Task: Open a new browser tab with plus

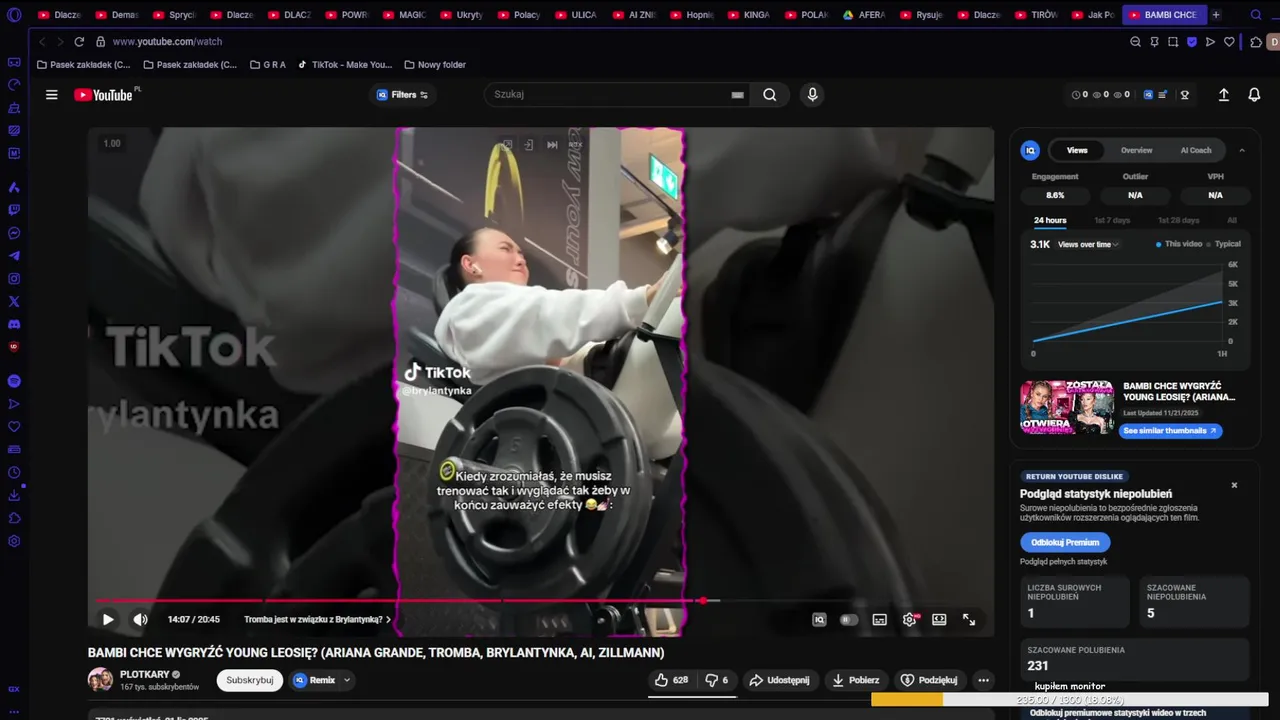Action: [1216, 15]
